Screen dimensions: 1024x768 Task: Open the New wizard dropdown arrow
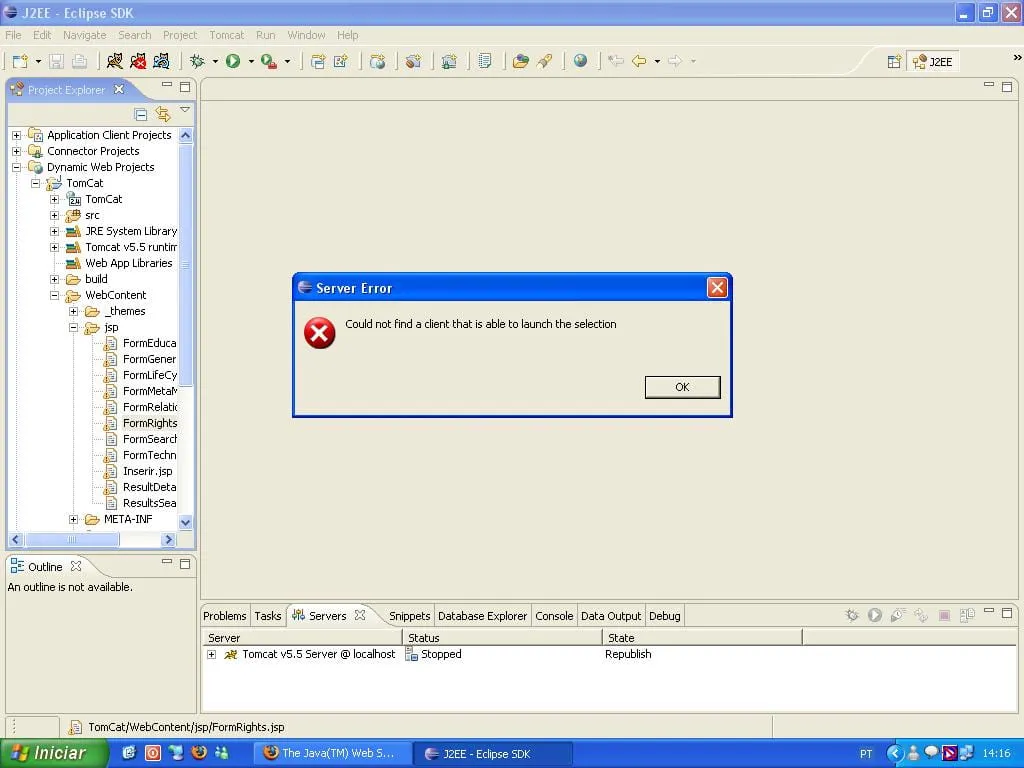tap(38, 61)
